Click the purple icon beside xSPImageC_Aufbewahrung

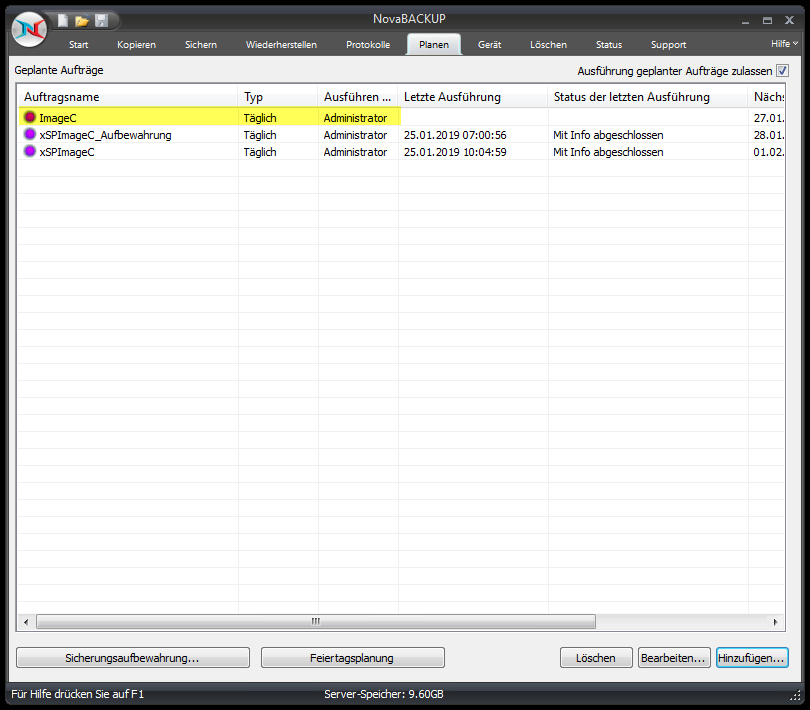tap(30, 134)
